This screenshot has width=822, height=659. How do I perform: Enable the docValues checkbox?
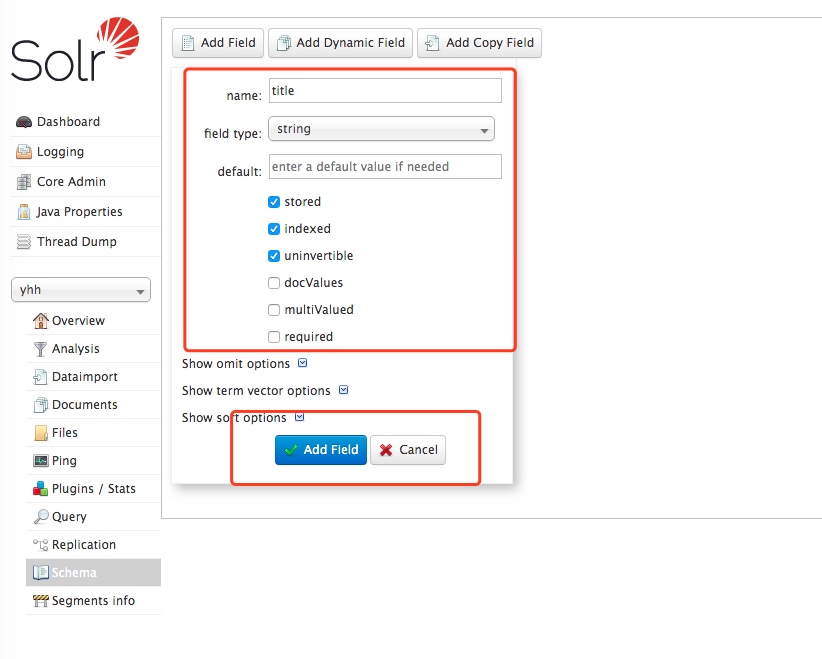coord(274,283)
